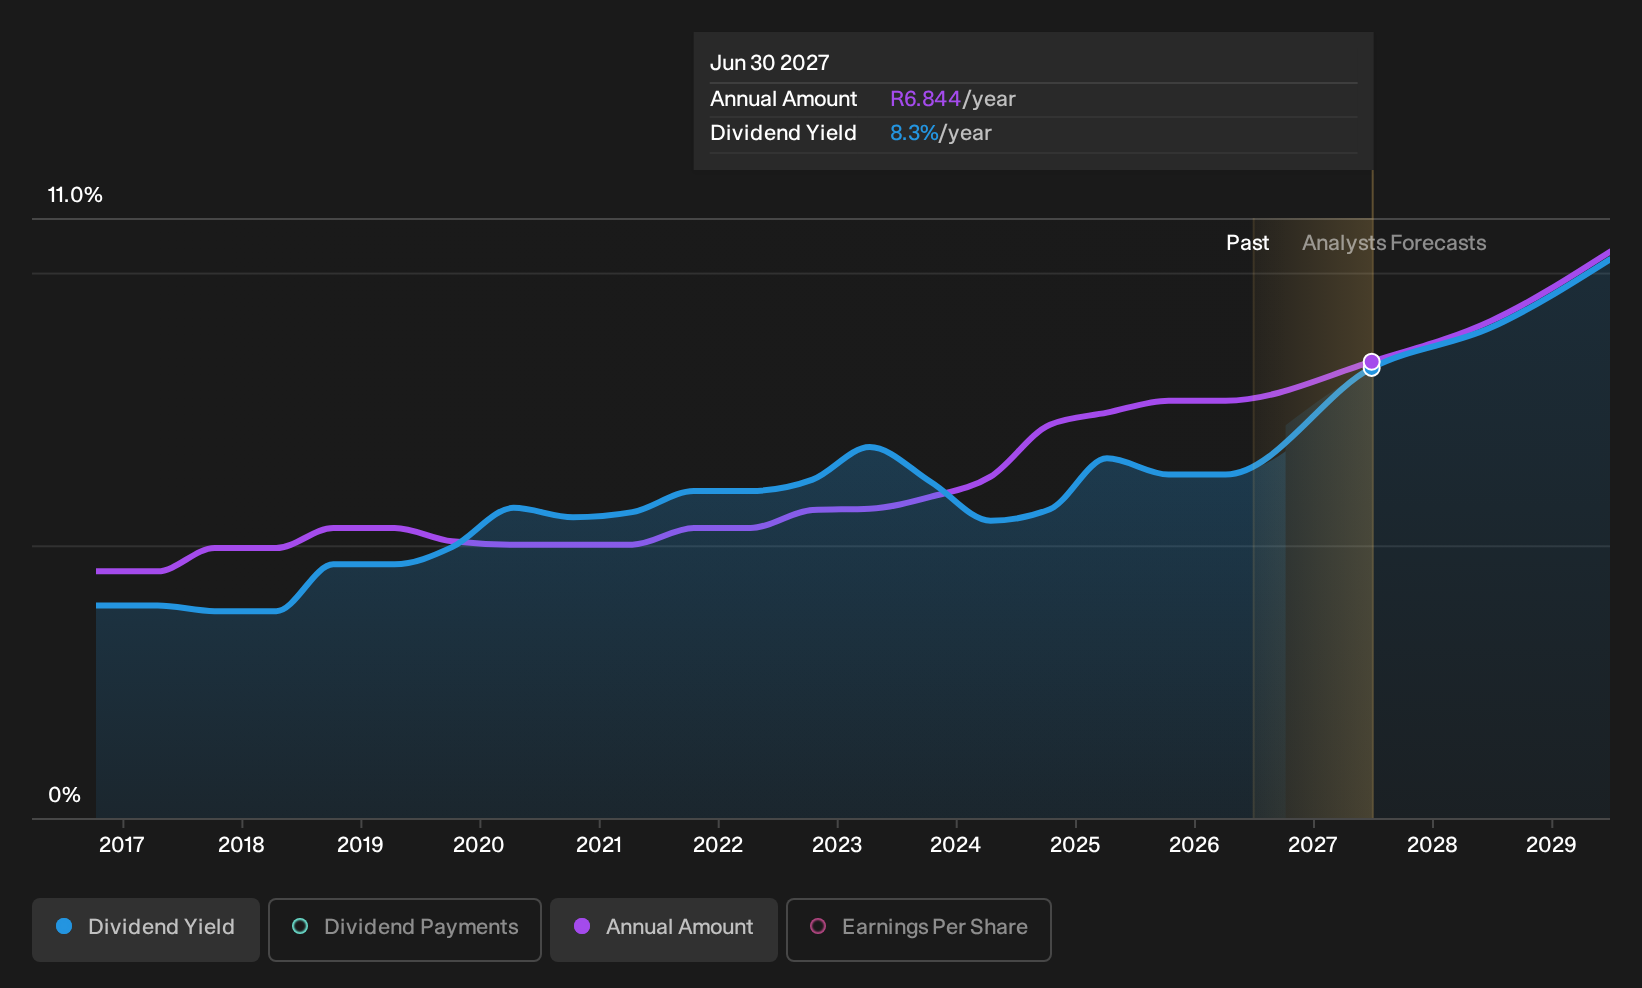
Task: Click the 0% y-axis label
Action: (64, 795)
